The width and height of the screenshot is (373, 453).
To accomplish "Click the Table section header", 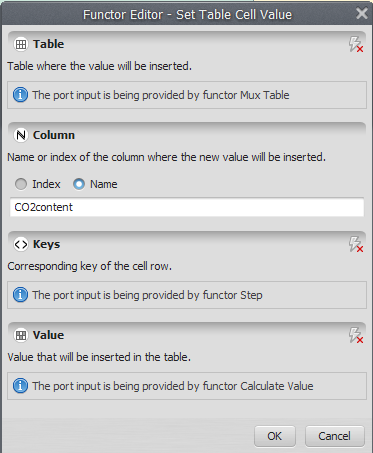I will 48,44.
